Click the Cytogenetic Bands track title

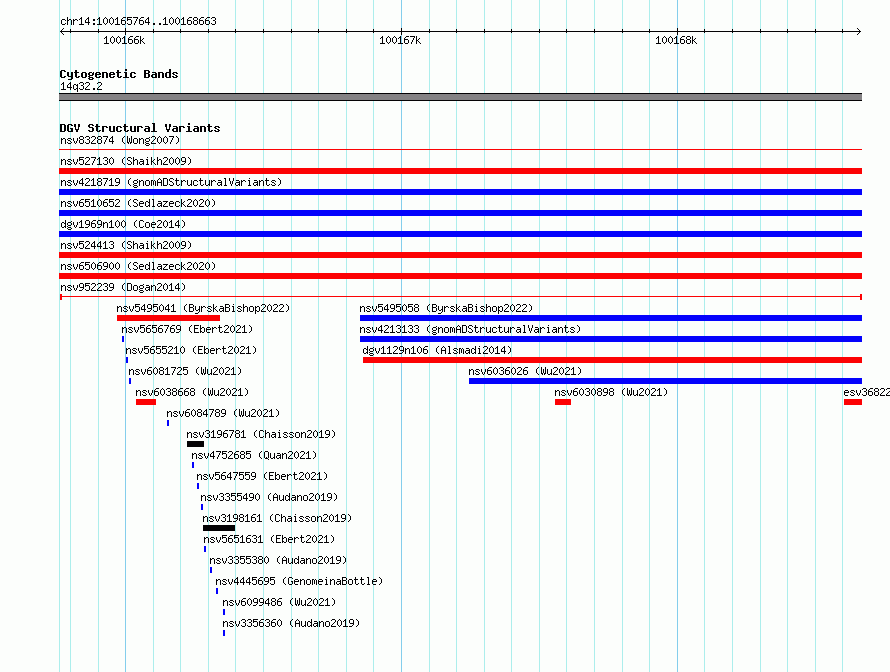pyautogui.click(x=119, y=74)
